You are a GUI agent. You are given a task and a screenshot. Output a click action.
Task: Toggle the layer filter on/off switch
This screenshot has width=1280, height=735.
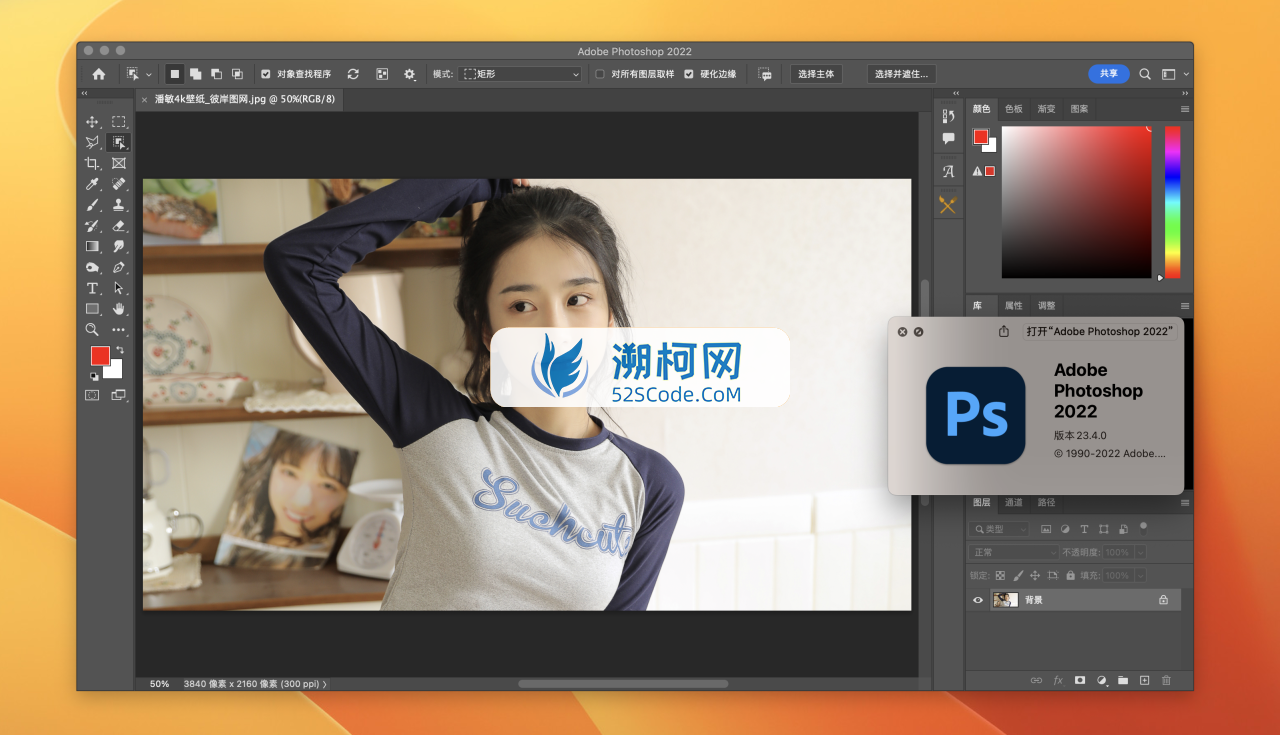click(x=1144, y=527)
